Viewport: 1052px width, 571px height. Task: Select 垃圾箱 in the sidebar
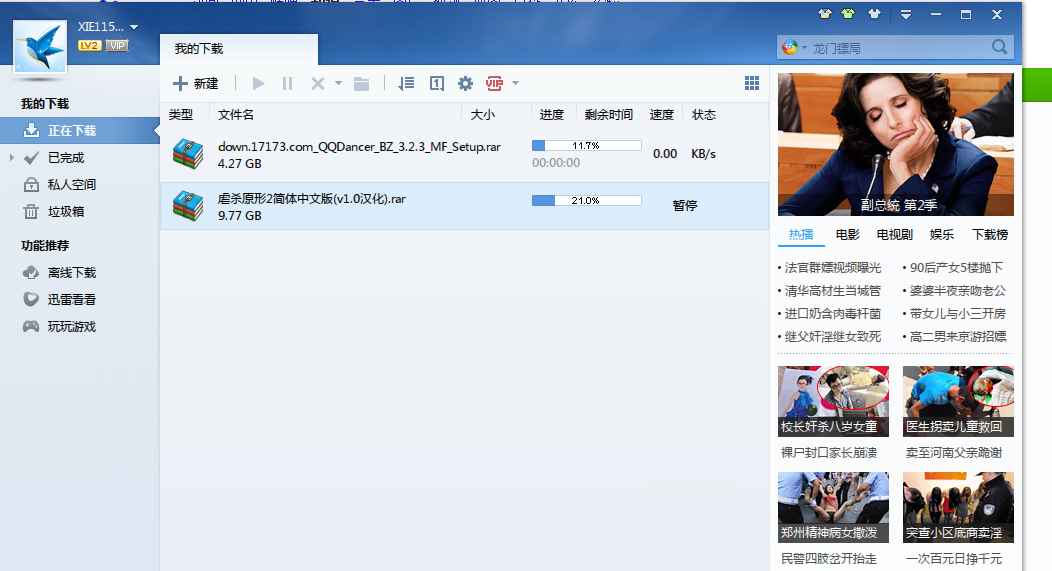click(x=65, y=211)
